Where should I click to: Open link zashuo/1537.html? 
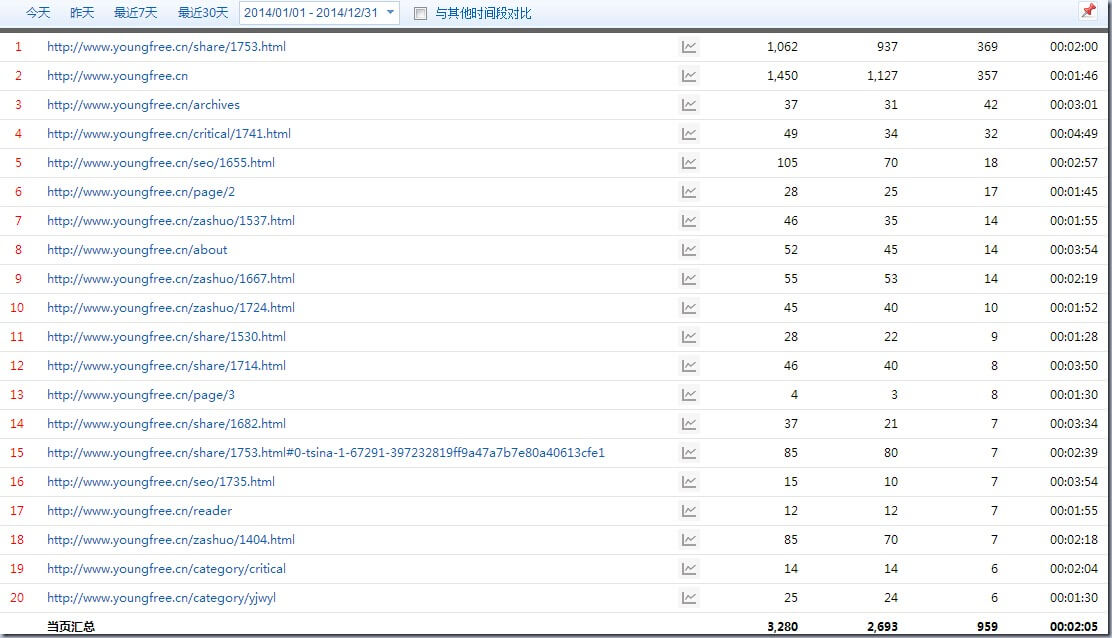pos(171,221)
